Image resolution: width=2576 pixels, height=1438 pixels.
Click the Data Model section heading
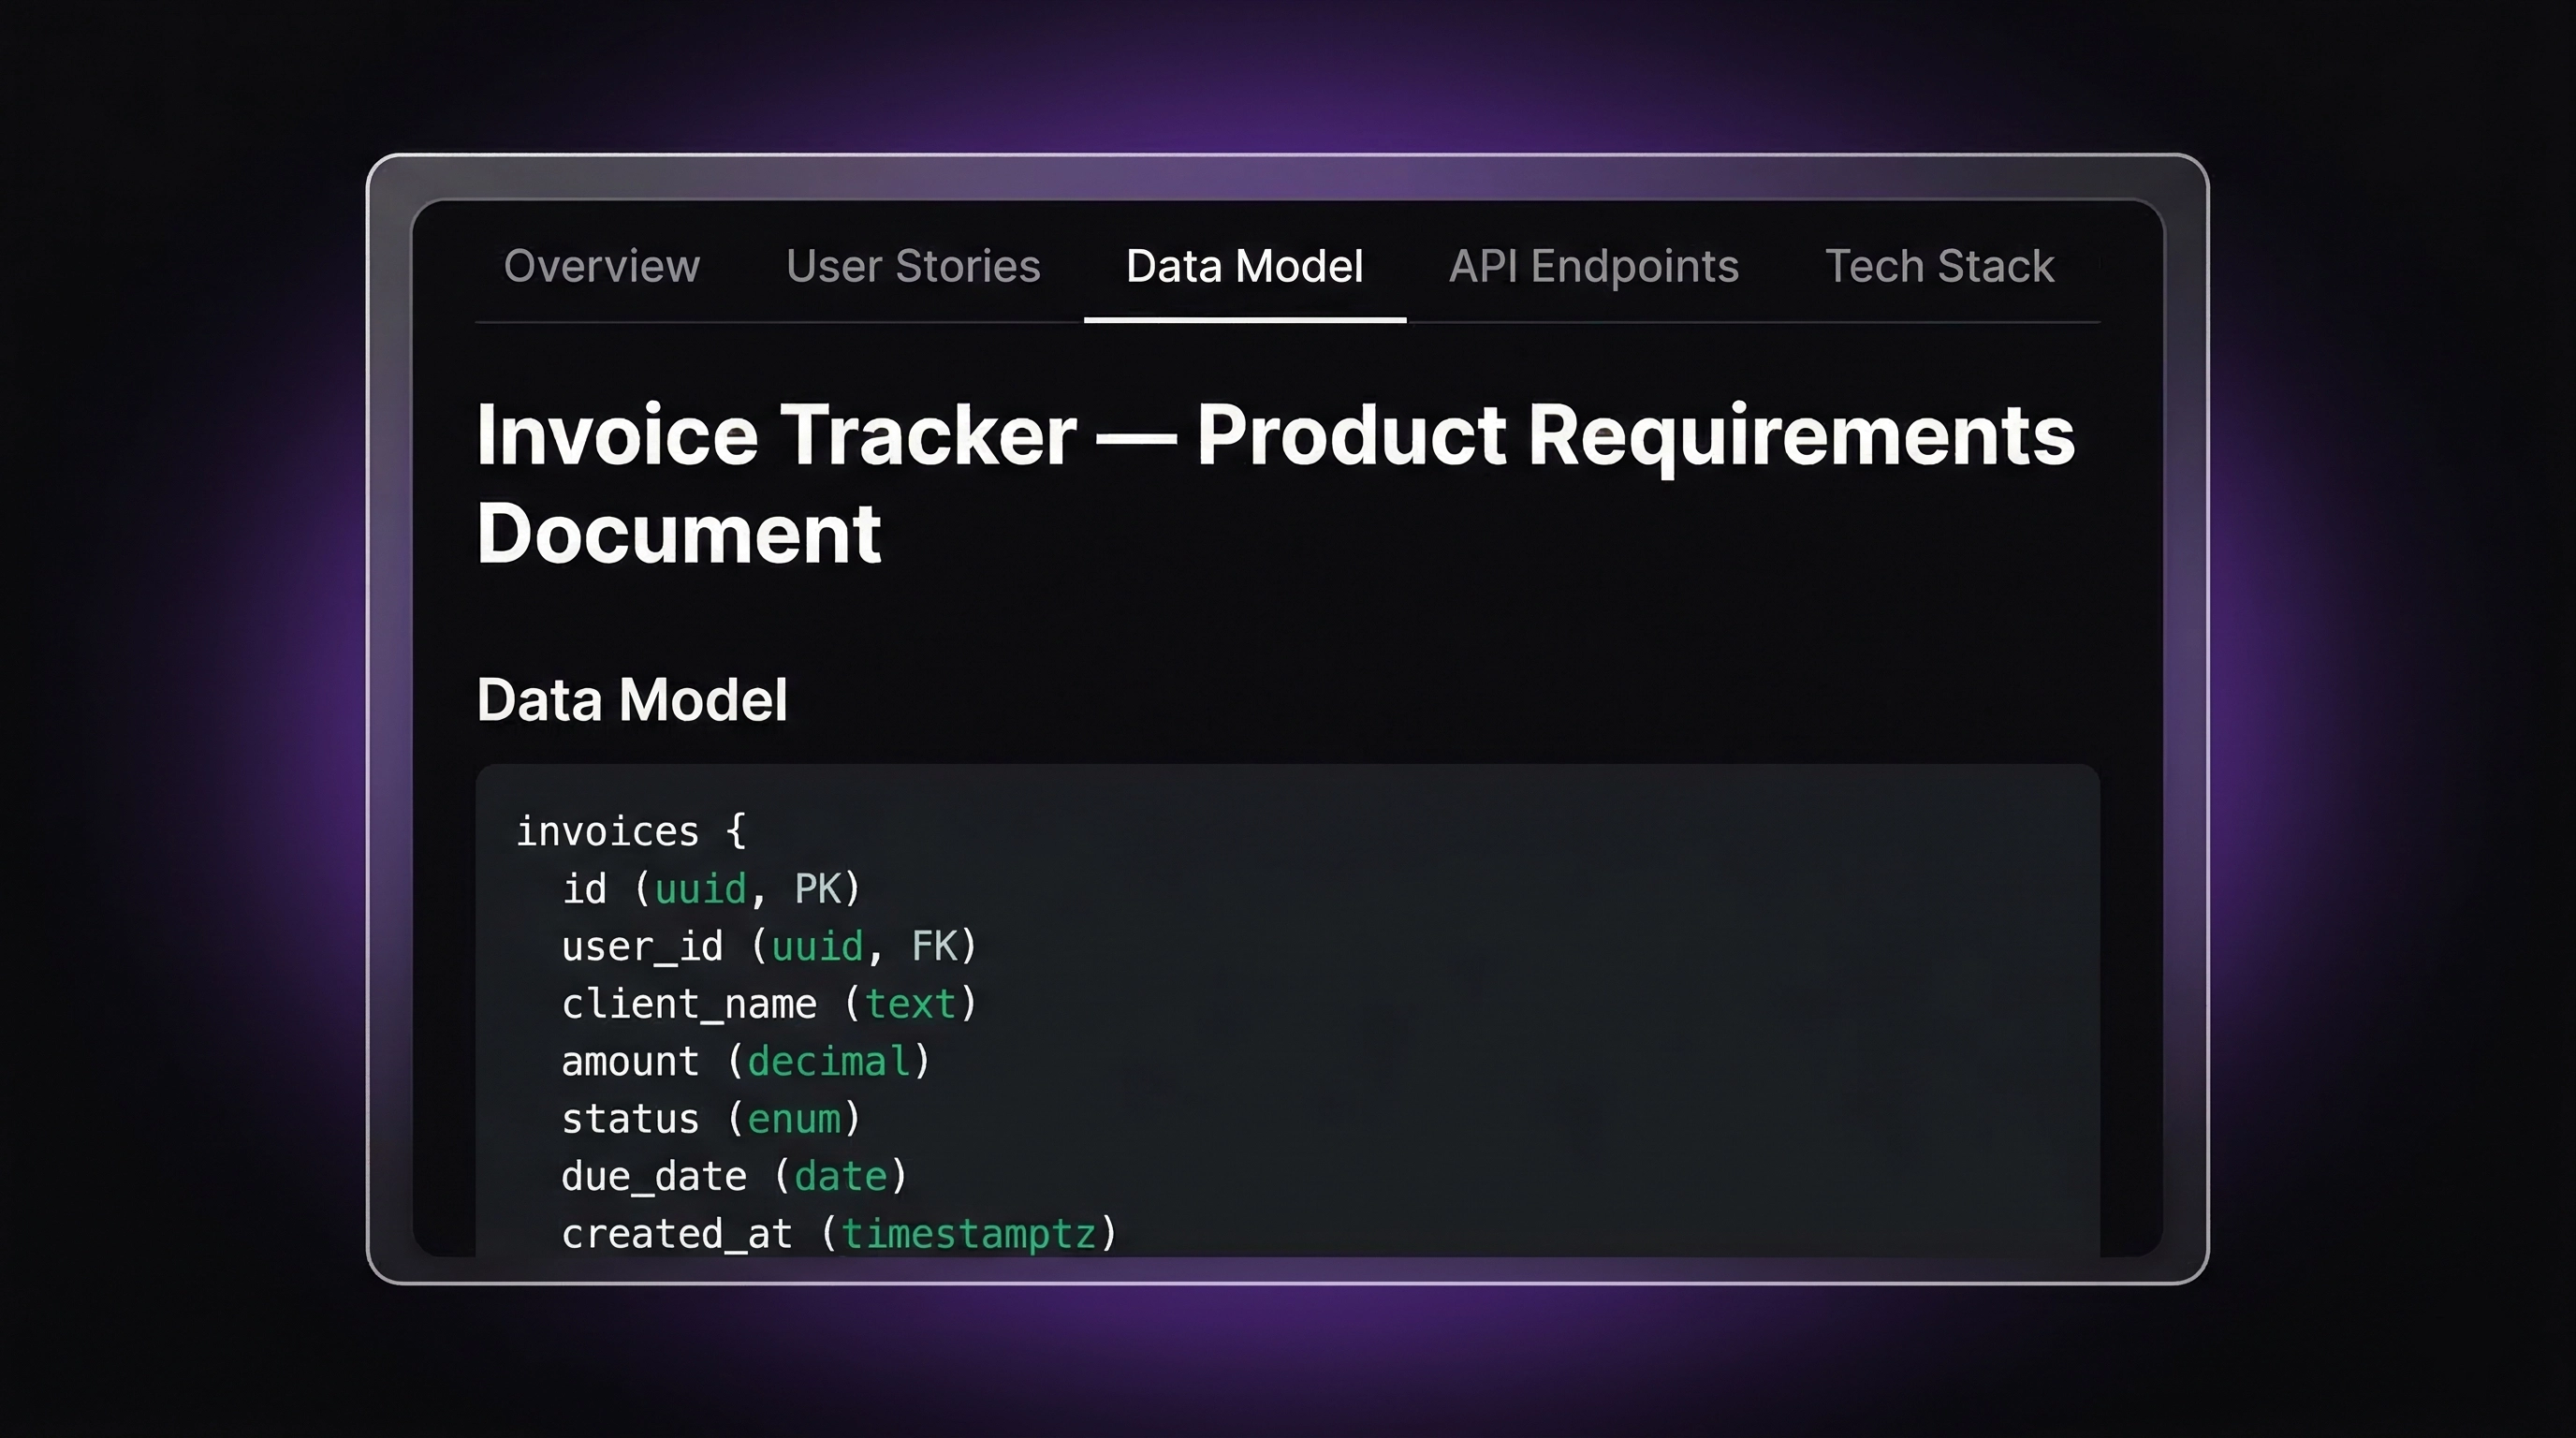[x=631, y=699]
